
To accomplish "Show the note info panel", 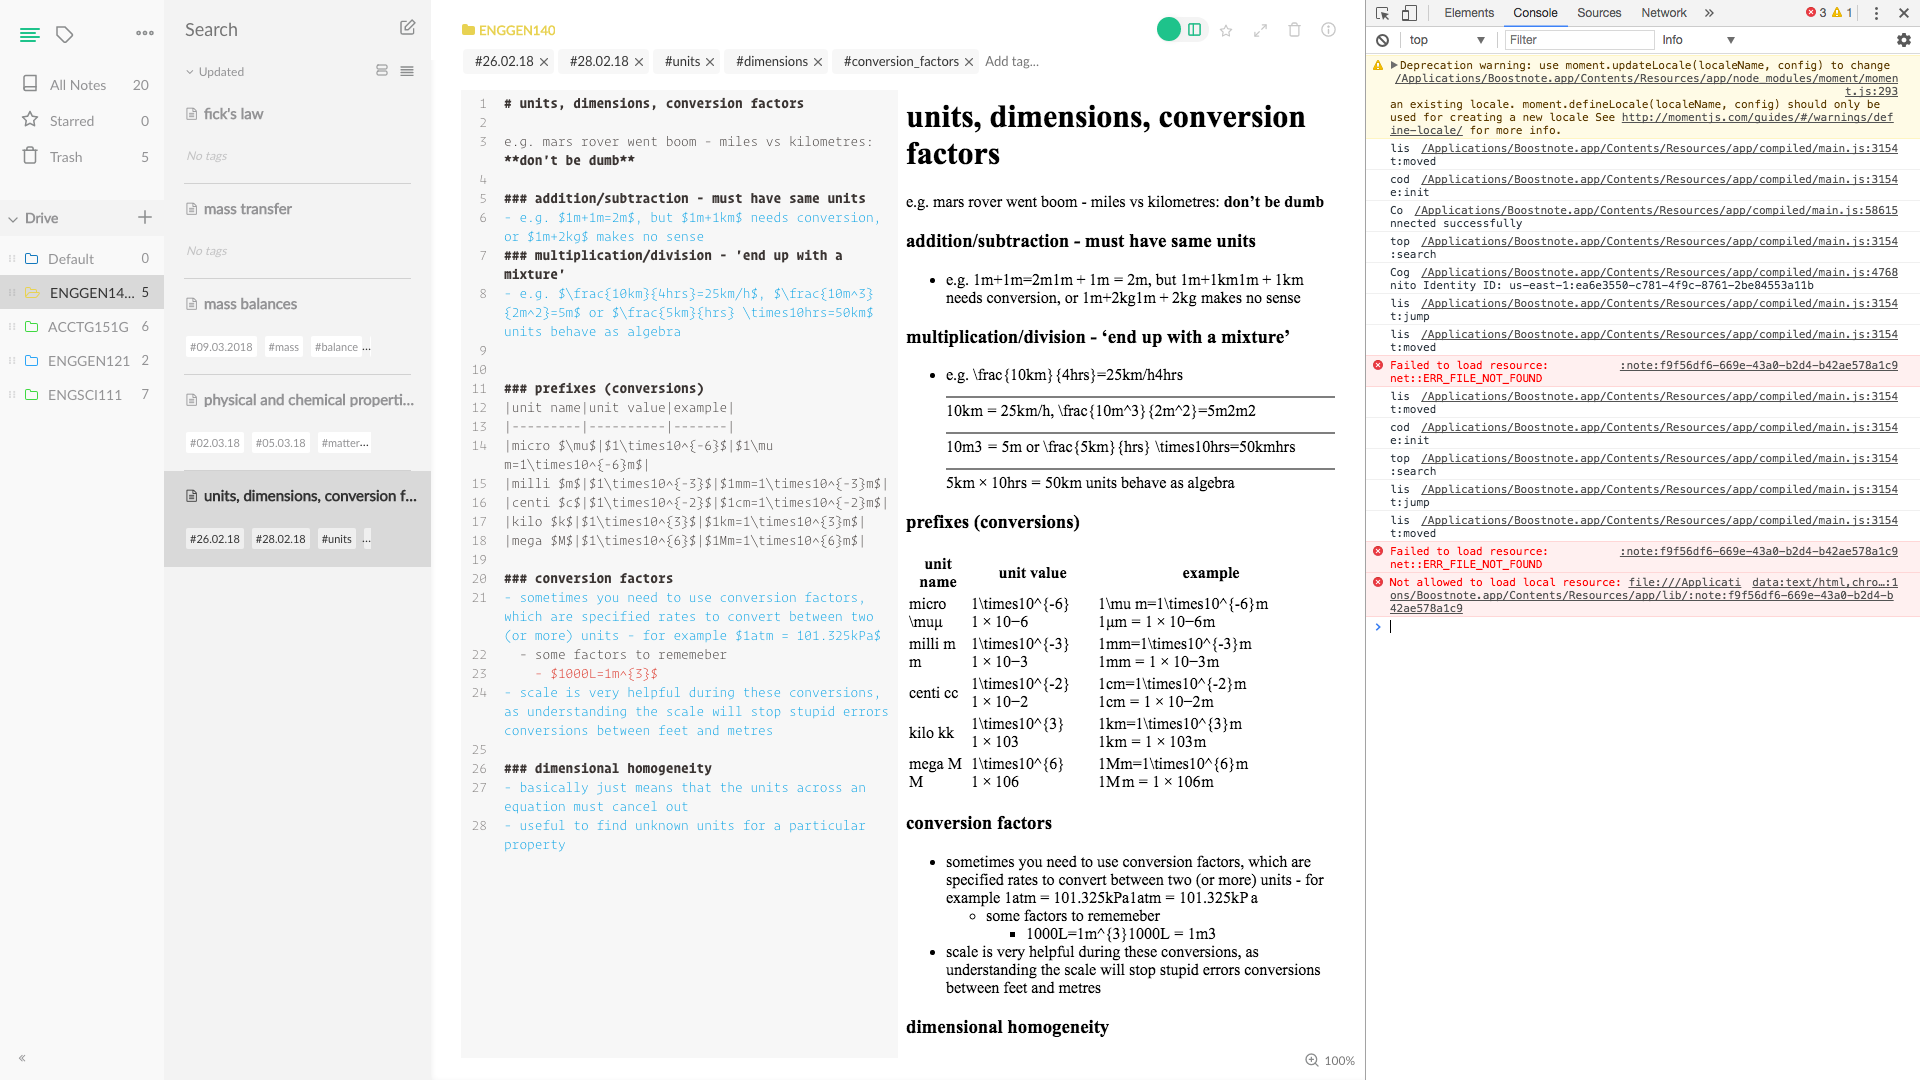I will 1328,30.
